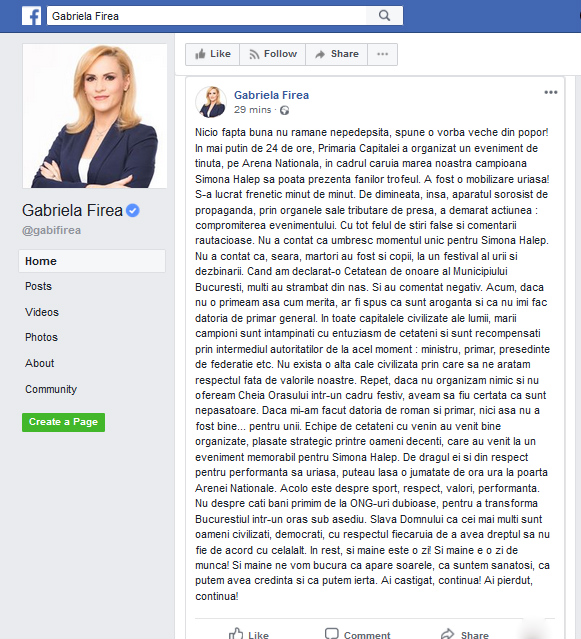Click the search field containing Gabriela Firea
The image size is (581, 639).
(207, 16)
